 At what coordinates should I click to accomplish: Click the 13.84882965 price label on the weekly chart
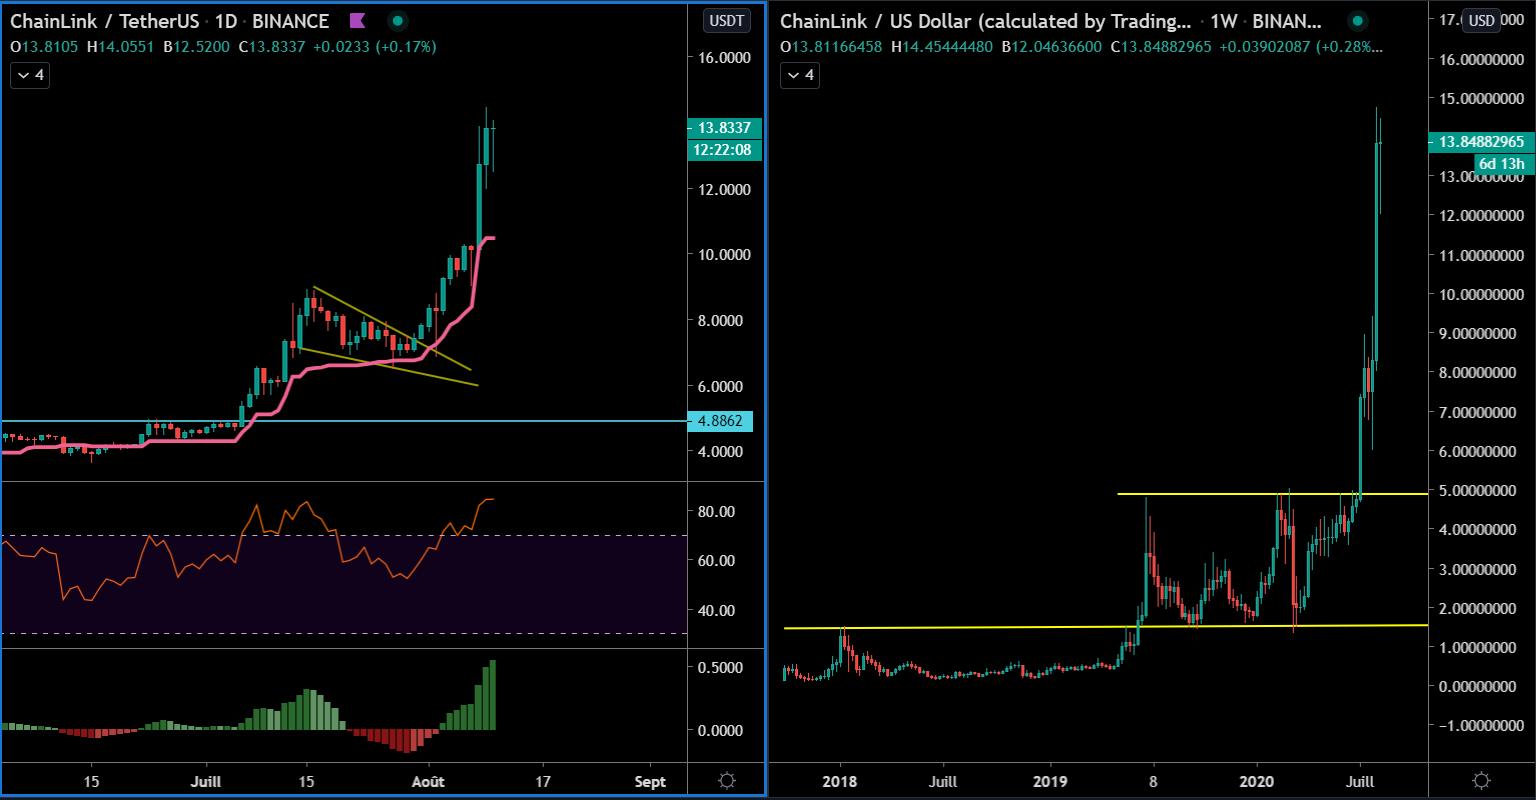pos(1482,142)
